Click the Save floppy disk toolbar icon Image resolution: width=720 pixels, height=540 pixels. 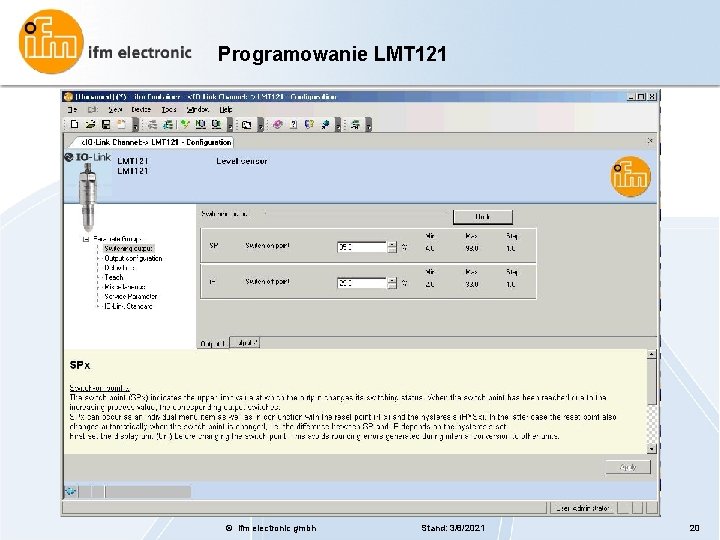click(x=106, y=124)
